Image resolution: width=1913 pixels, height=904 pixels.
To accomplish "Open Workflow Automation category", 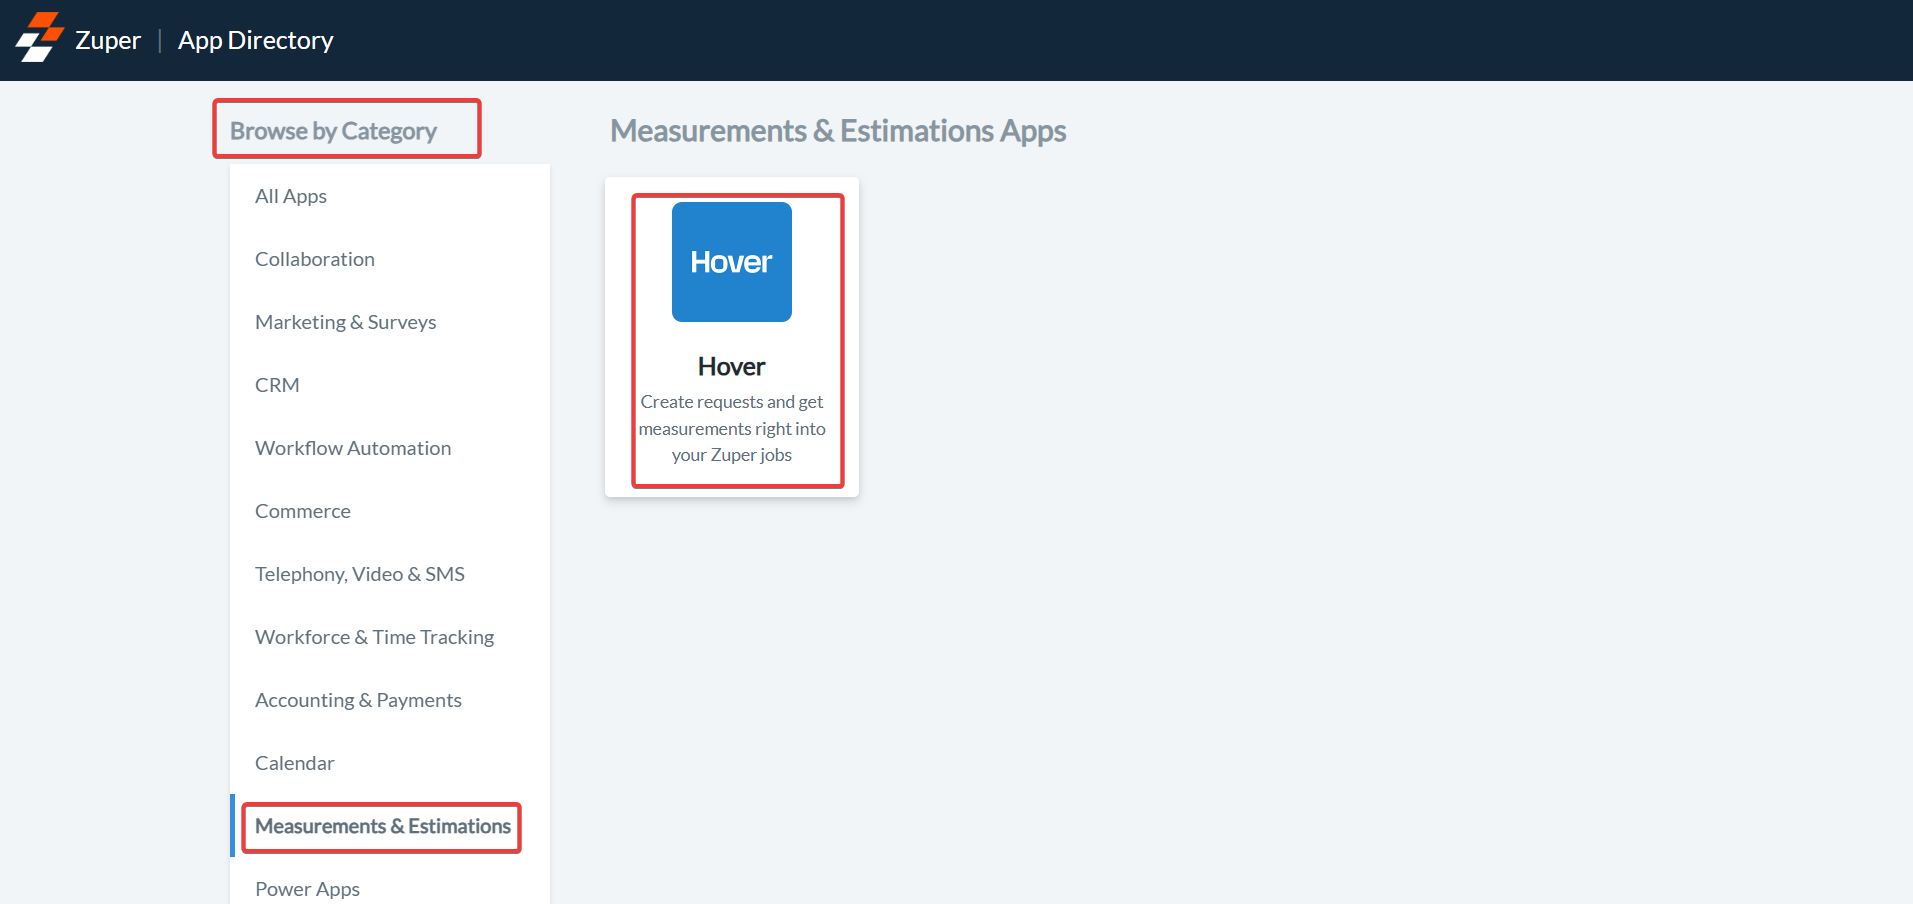I will coord(353,448).
